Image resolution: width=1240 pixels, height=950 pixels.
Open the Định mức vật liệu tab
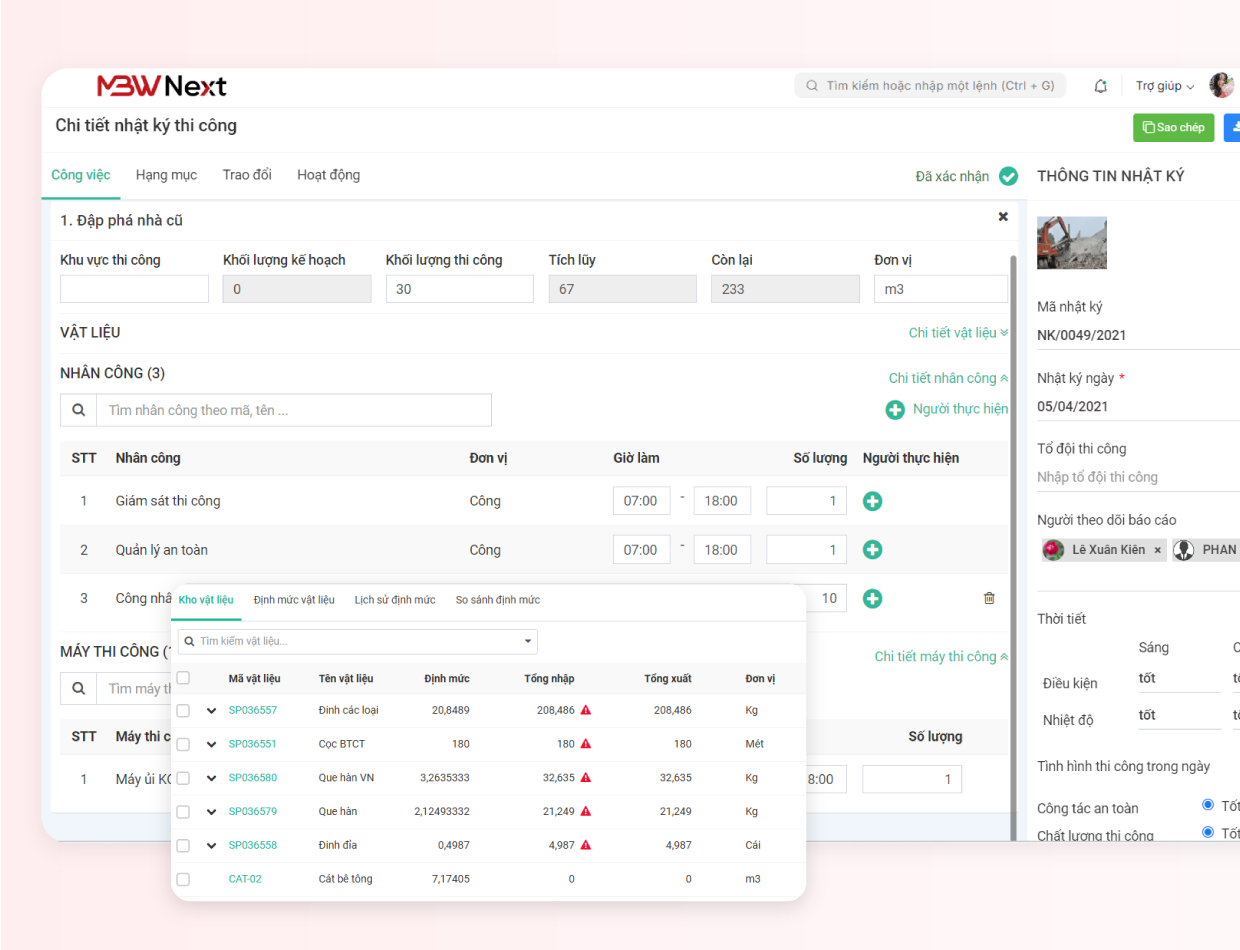coord(294,600)
